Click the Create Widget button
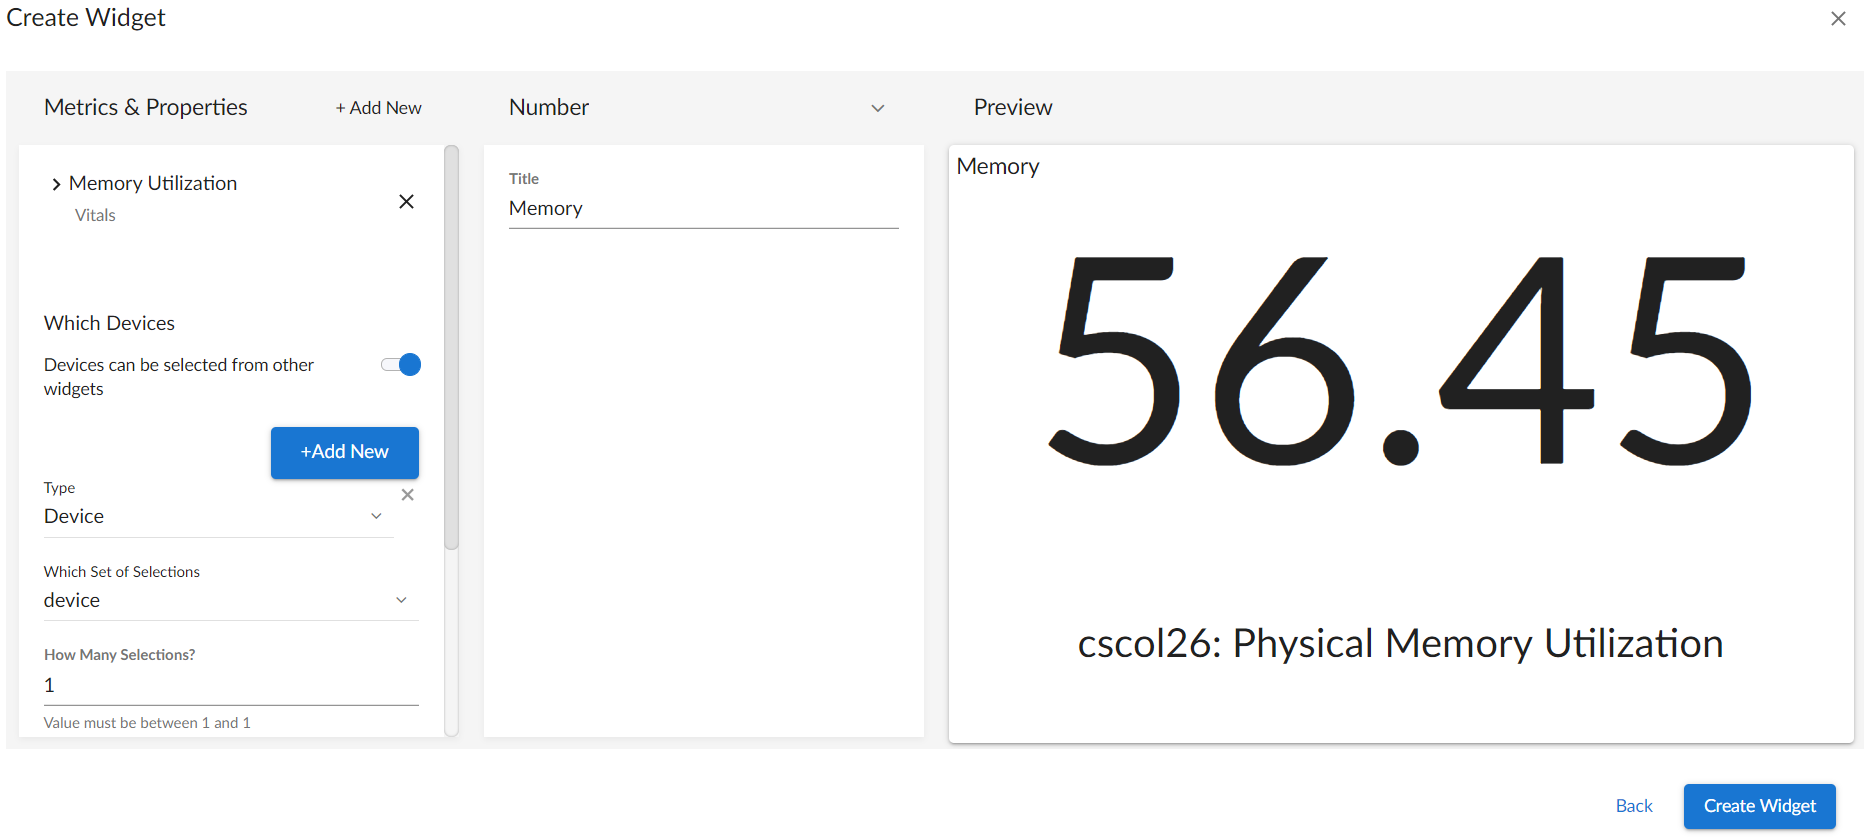The width and height of the screenshot is (1867, 840). (1759, 807)
